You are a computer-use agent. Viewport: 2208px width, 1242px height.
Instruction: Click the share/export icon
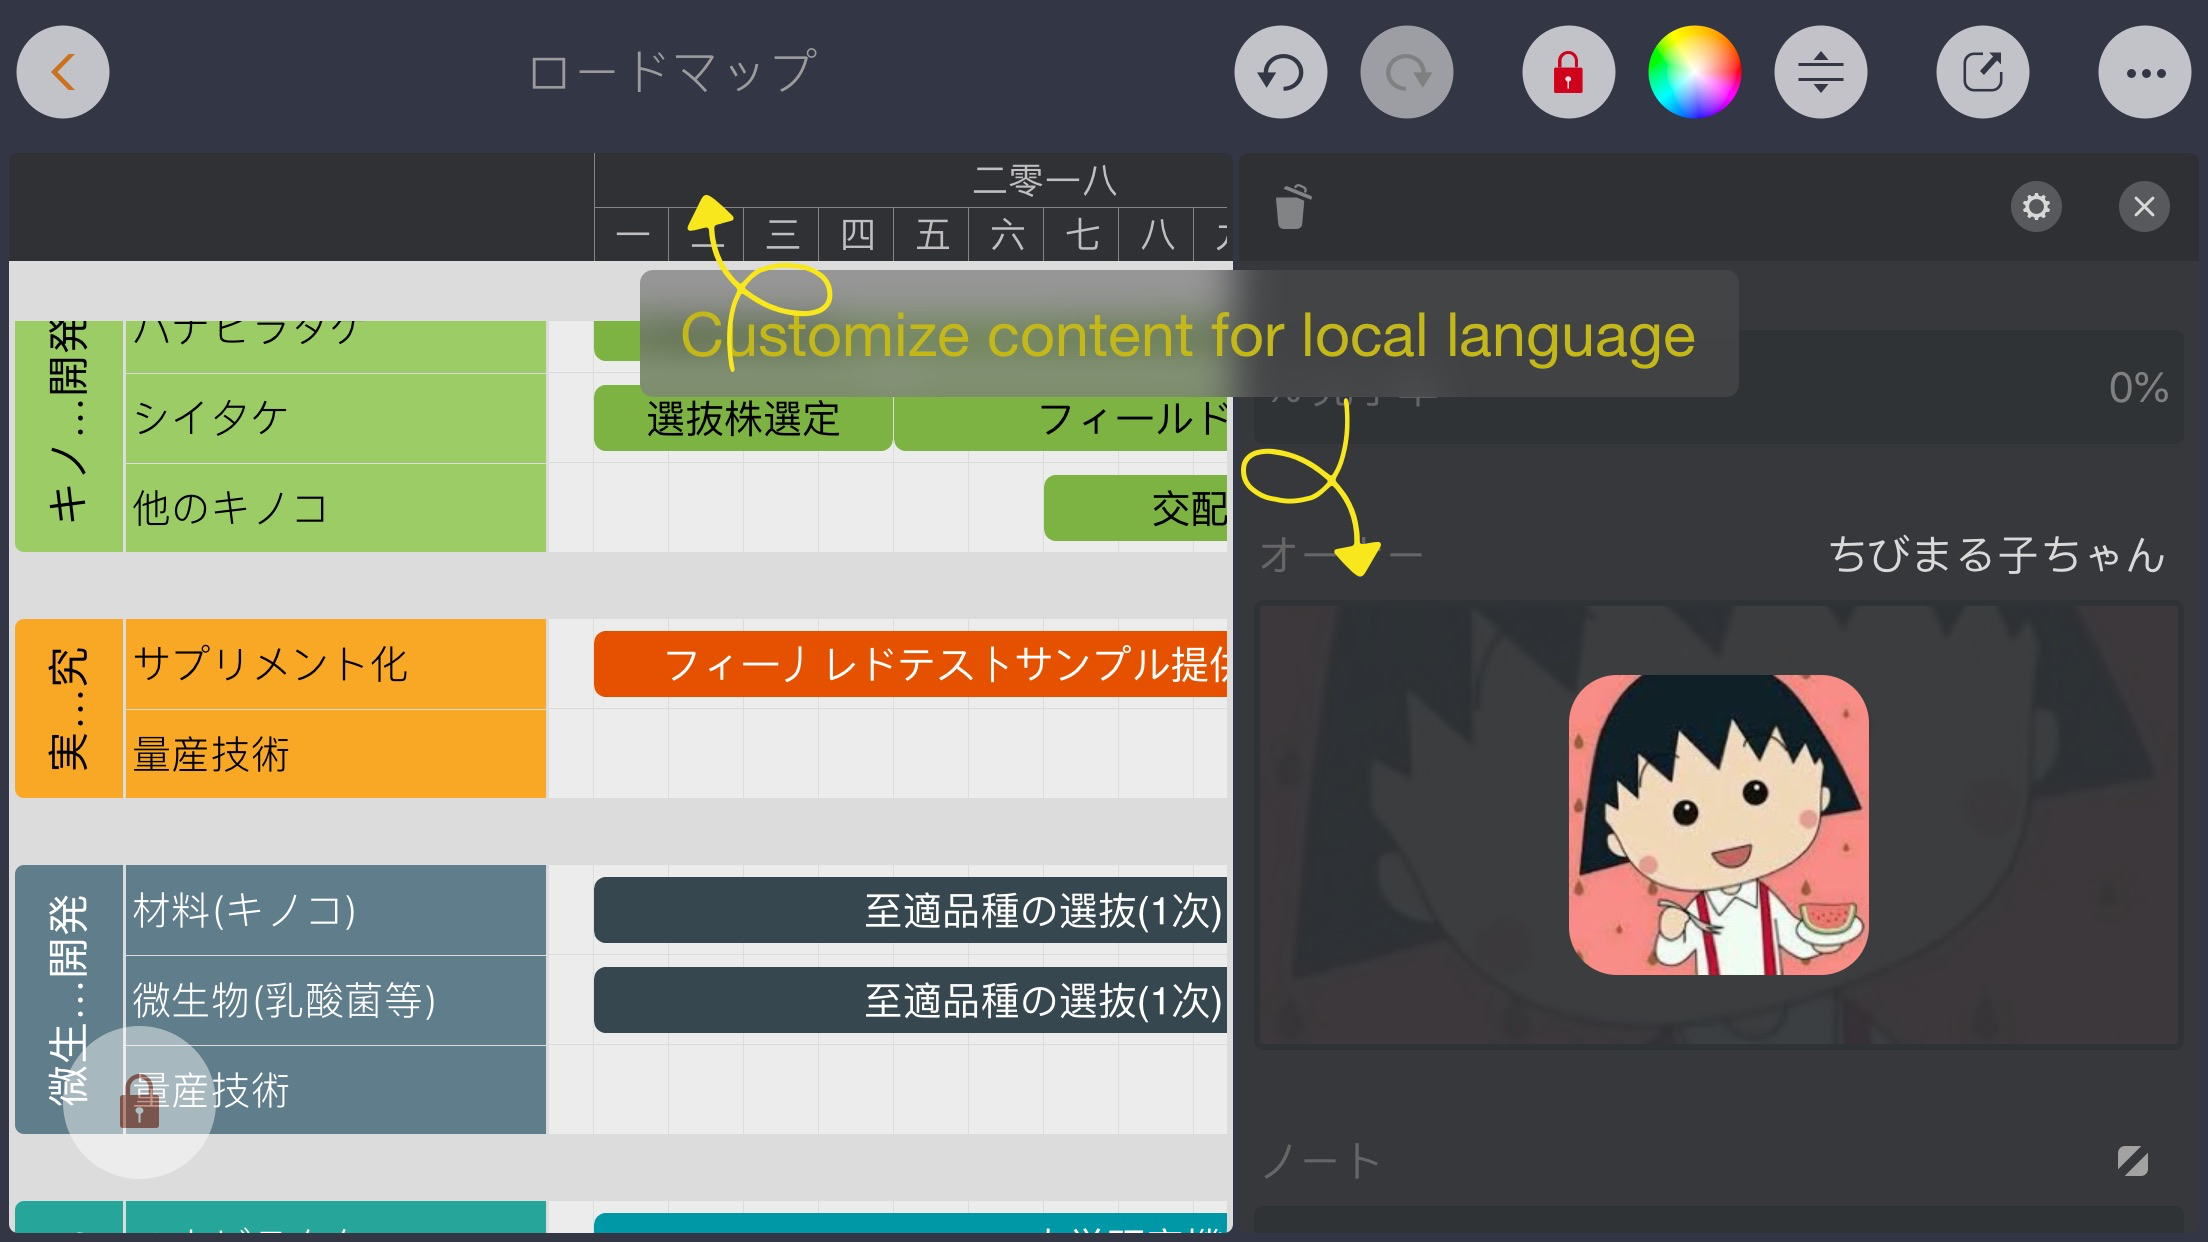1982,72
